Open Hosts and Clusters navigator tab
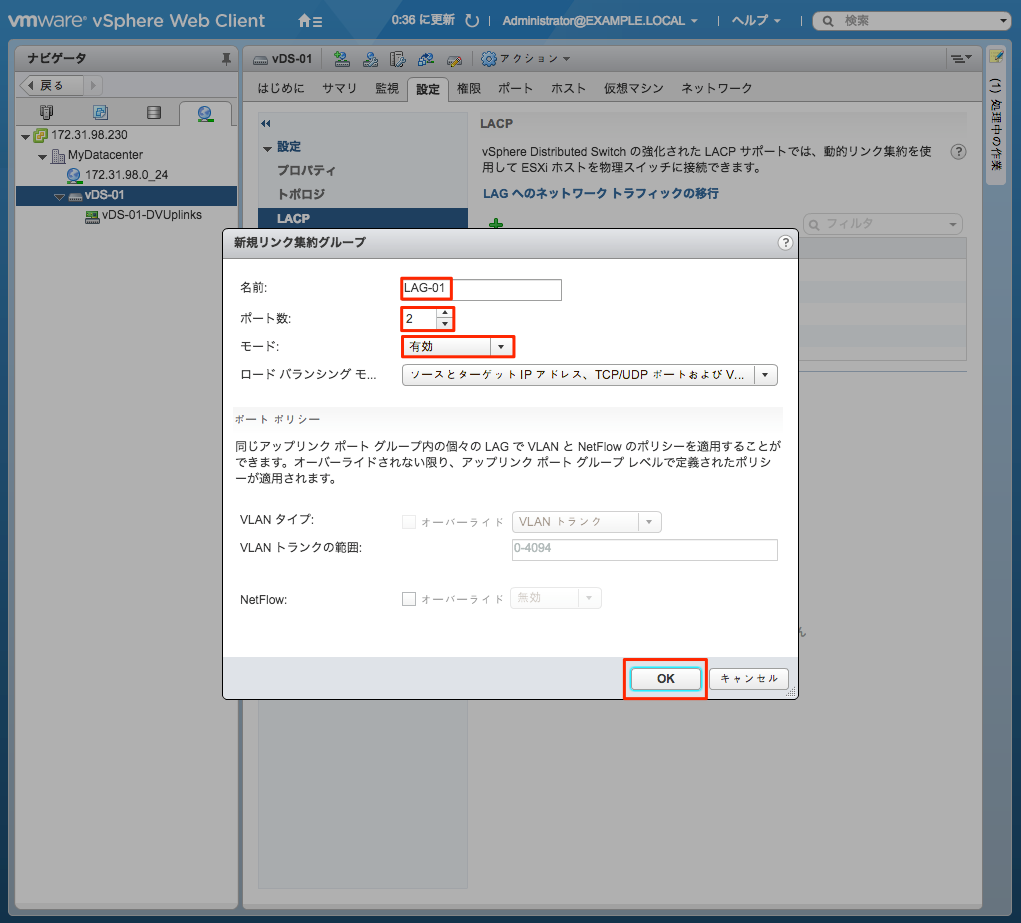The width and height of the screenshot is (1021, 923). point(46,112)
